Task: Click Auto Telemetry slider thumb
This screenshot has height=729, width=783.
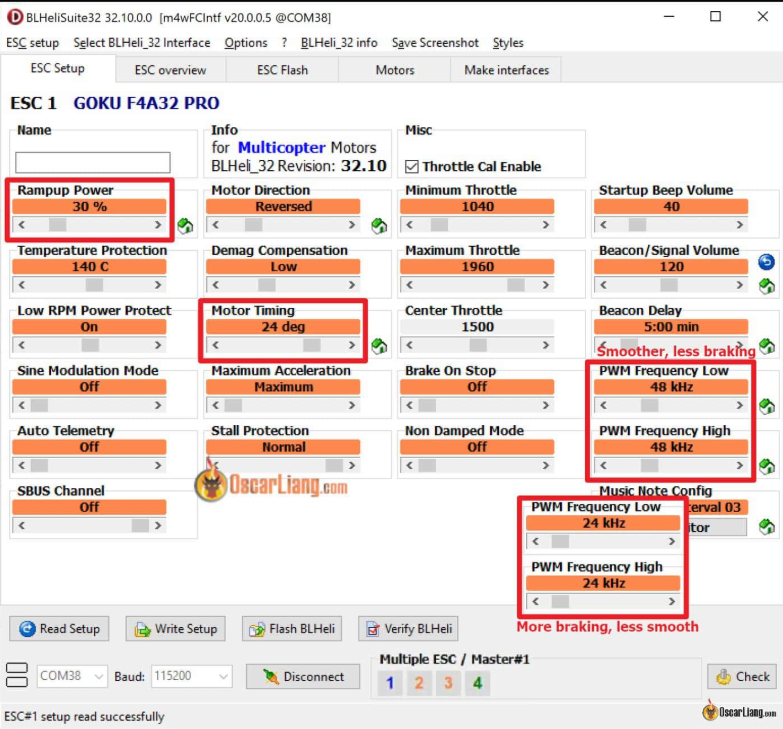Action: (x=39, y=465)
